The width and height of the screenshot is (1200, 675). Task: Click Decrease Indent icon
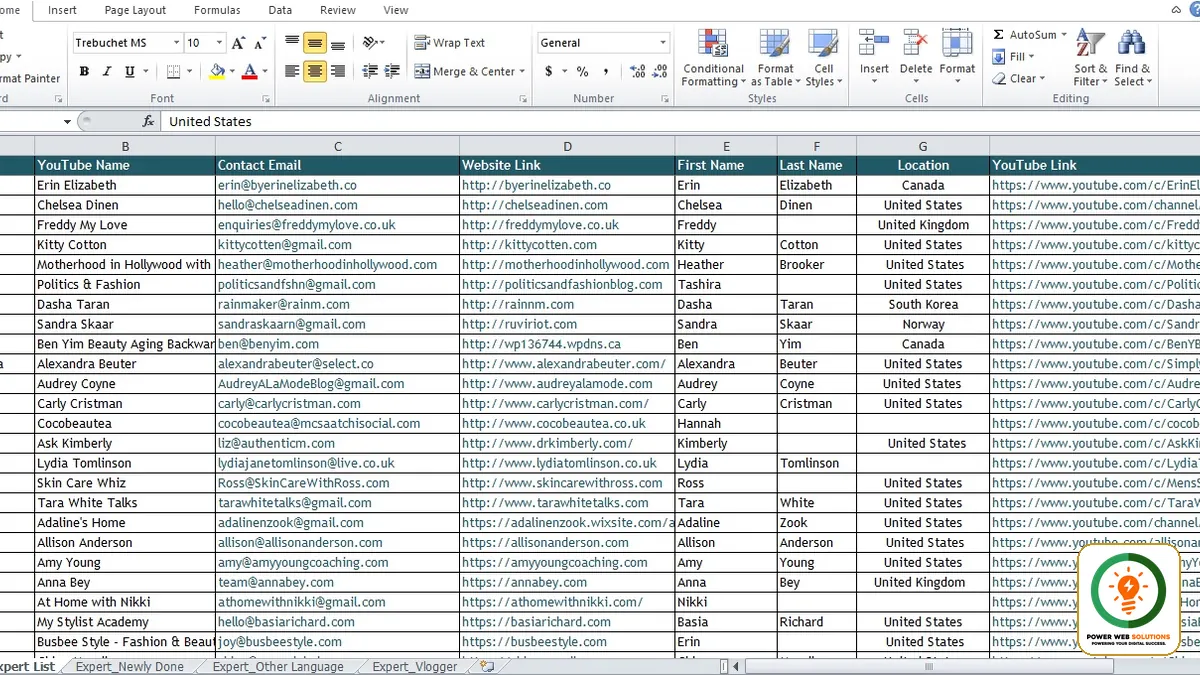(x=370, y=71)
